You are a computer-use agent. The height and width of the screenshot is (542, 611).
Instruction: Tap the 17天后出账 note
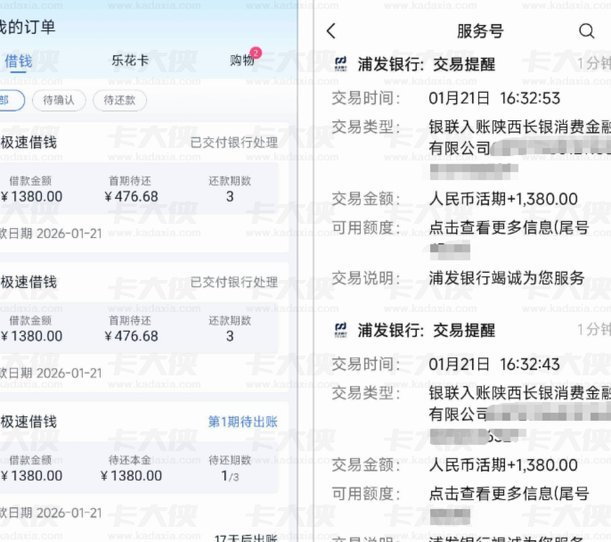[245, 538]
